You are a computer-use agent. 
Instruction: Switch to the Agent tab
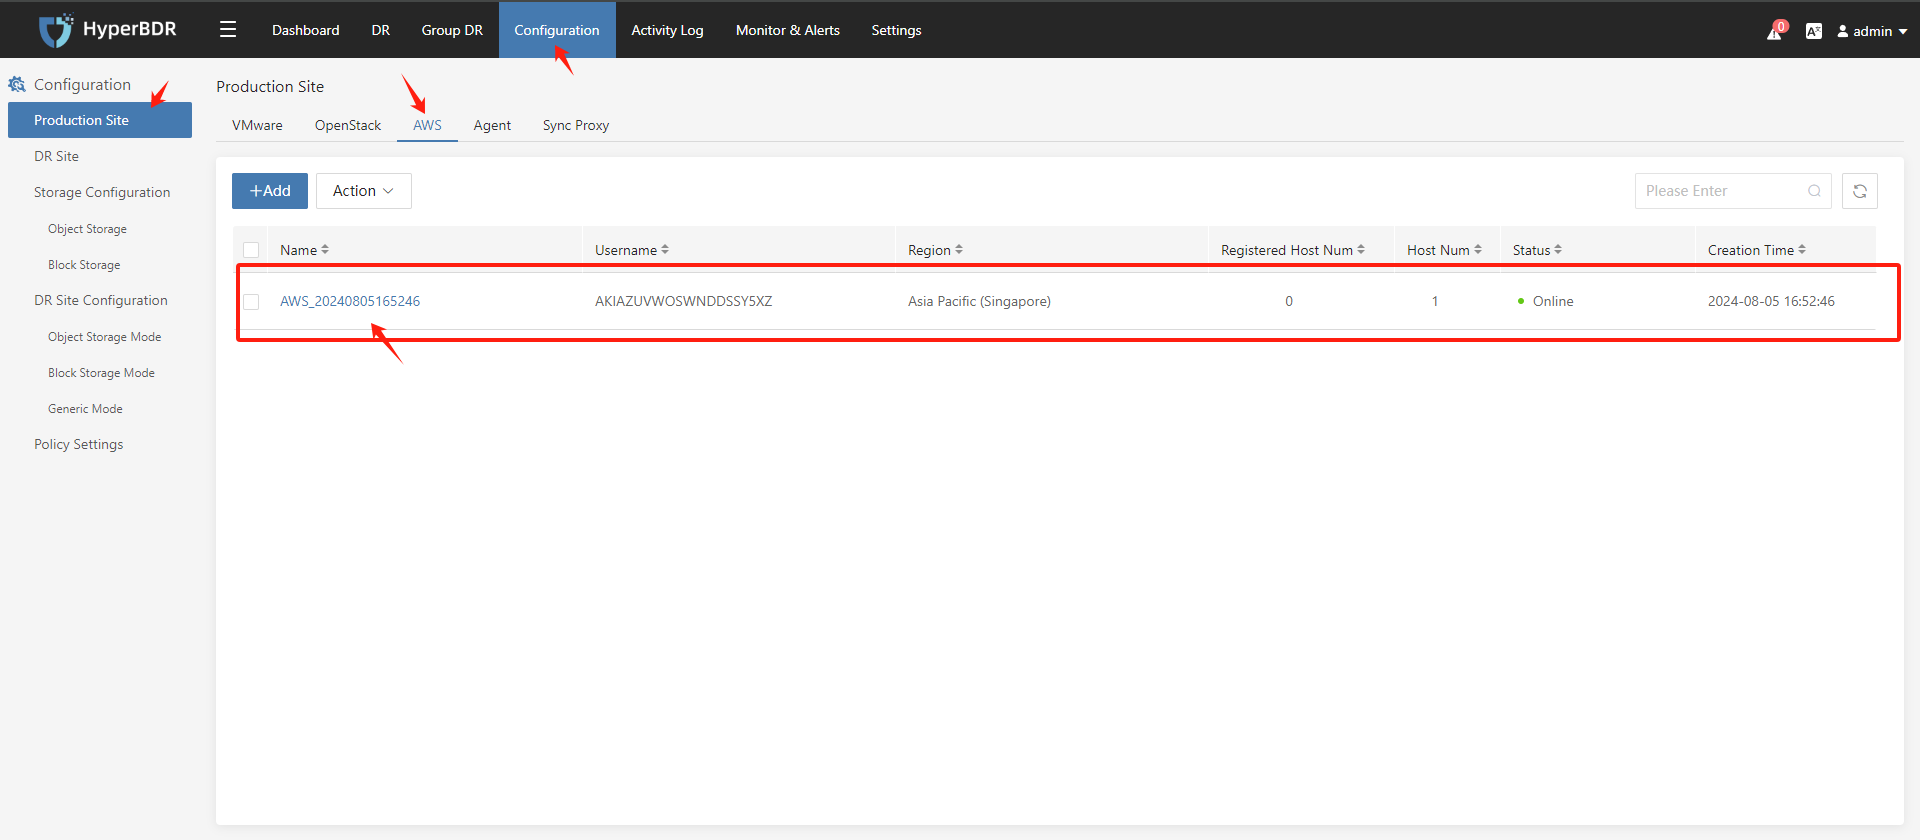tap(492, 125)
